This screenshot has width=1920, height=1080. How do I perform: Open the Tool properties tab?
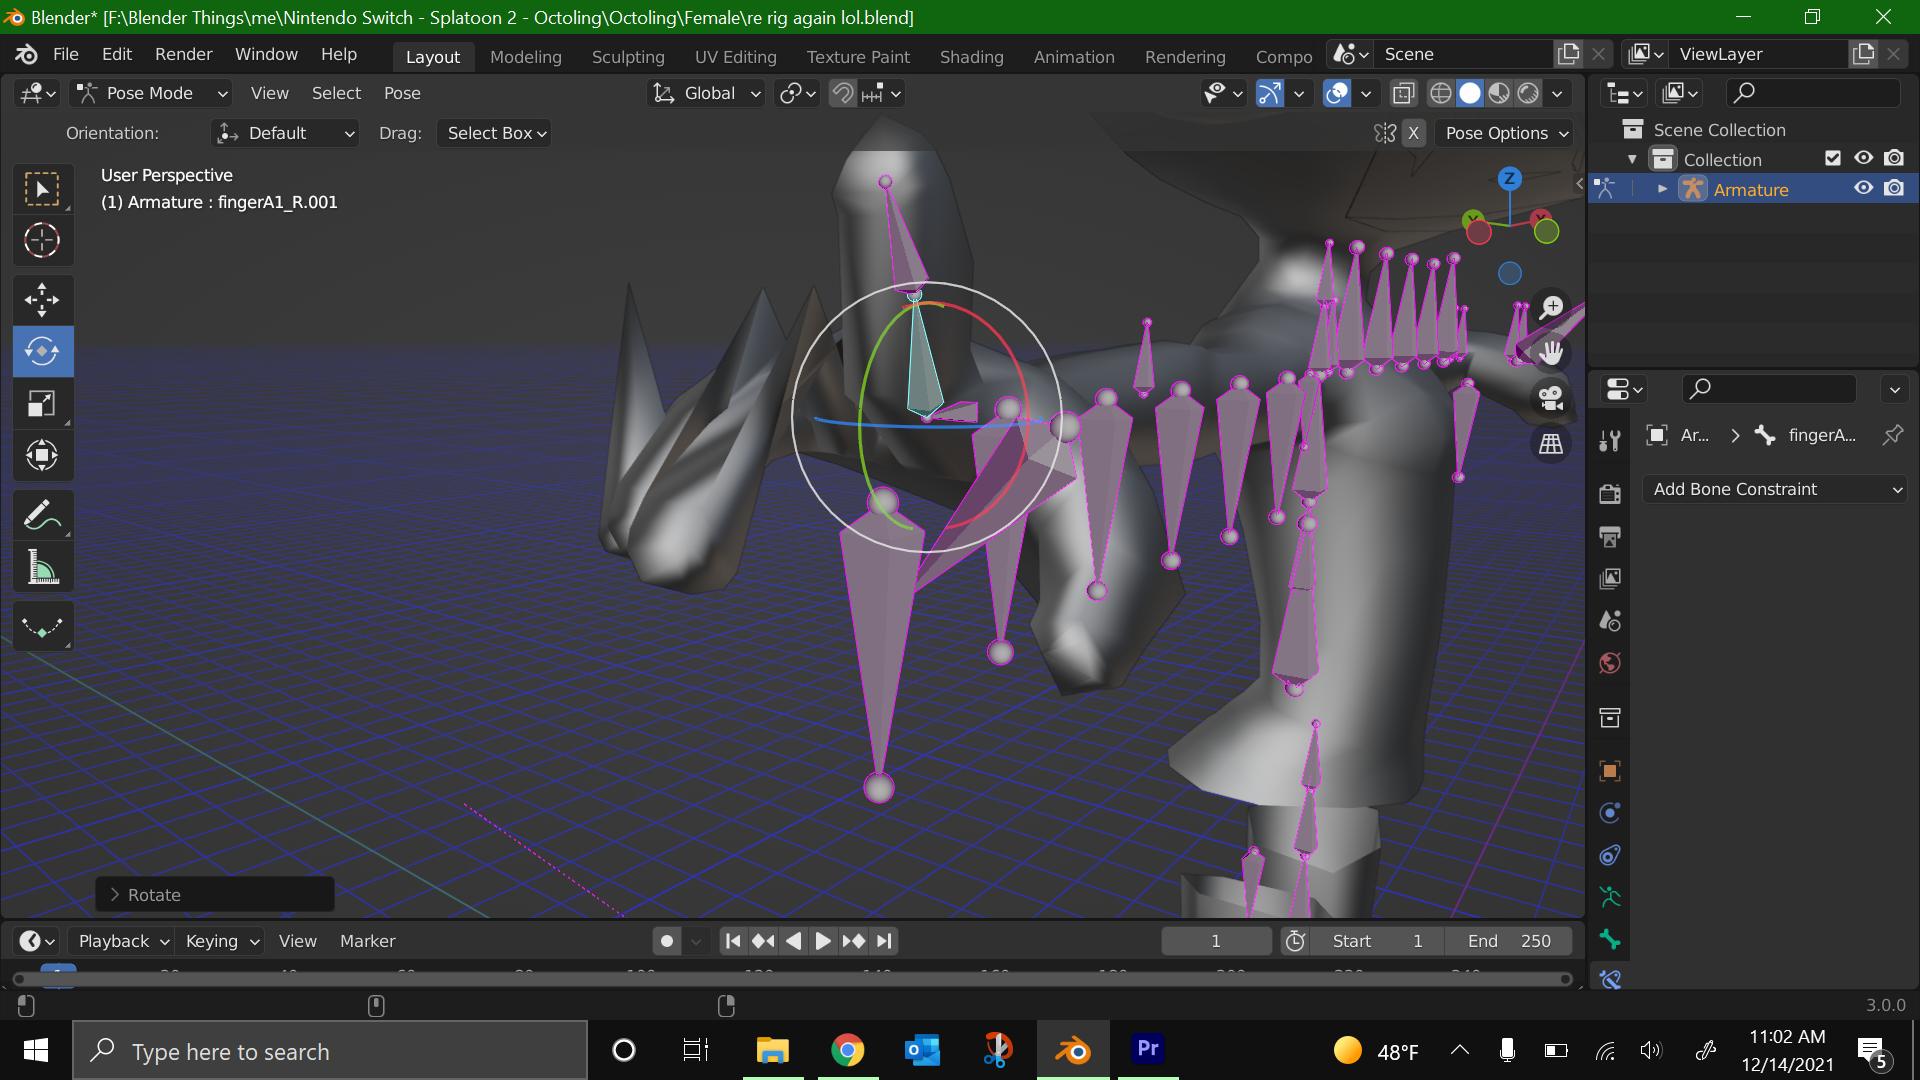coord(1609,441)
